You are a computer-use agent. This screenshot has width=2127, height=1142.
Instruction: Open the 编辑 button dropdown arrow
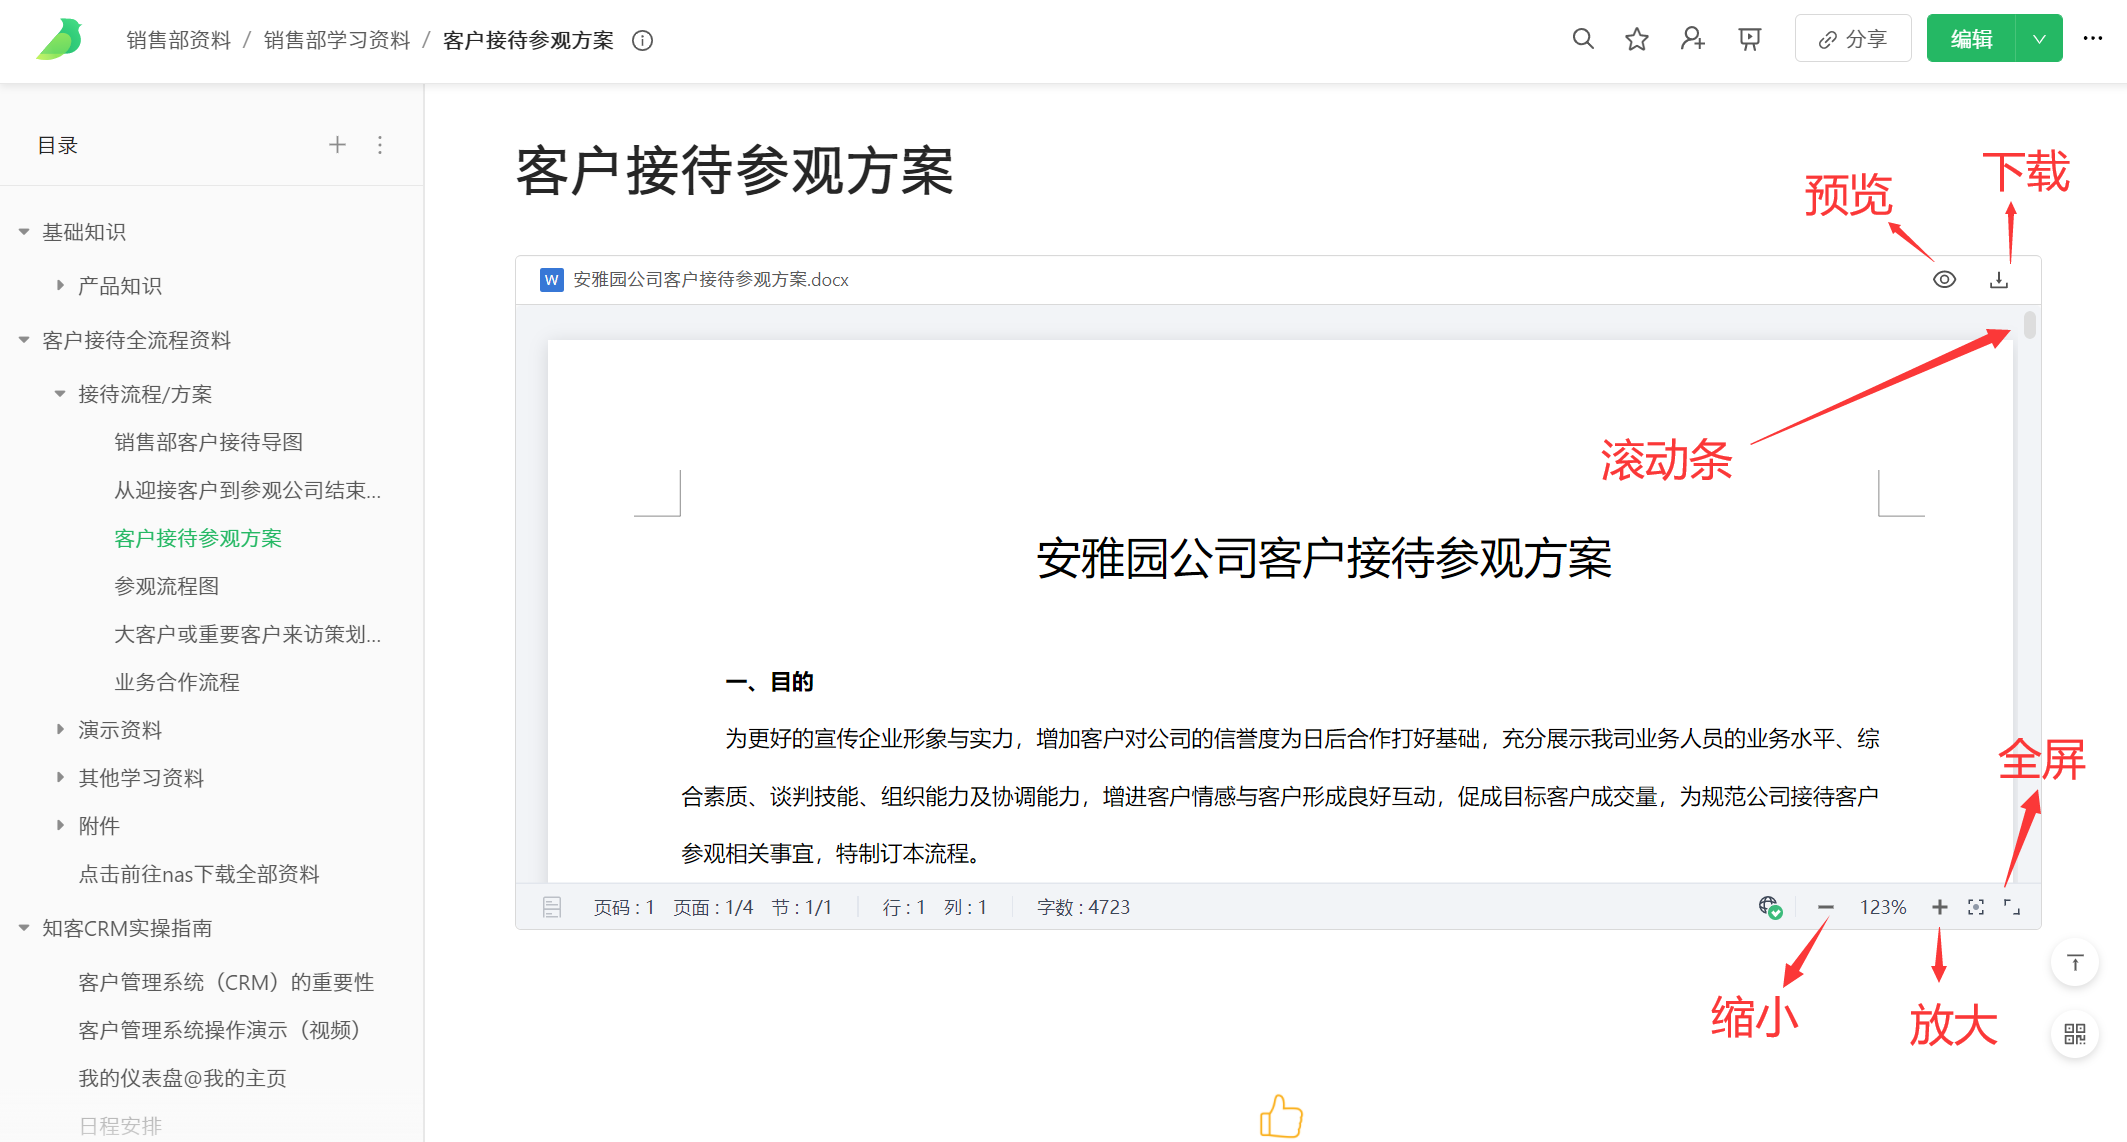(x=2038, y=37)
